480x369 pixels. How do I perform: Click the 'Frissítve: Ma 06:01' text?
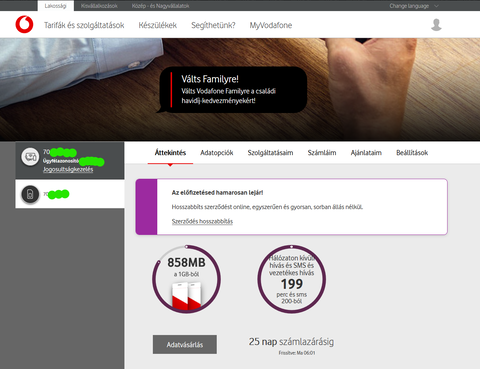pos(297,353)
